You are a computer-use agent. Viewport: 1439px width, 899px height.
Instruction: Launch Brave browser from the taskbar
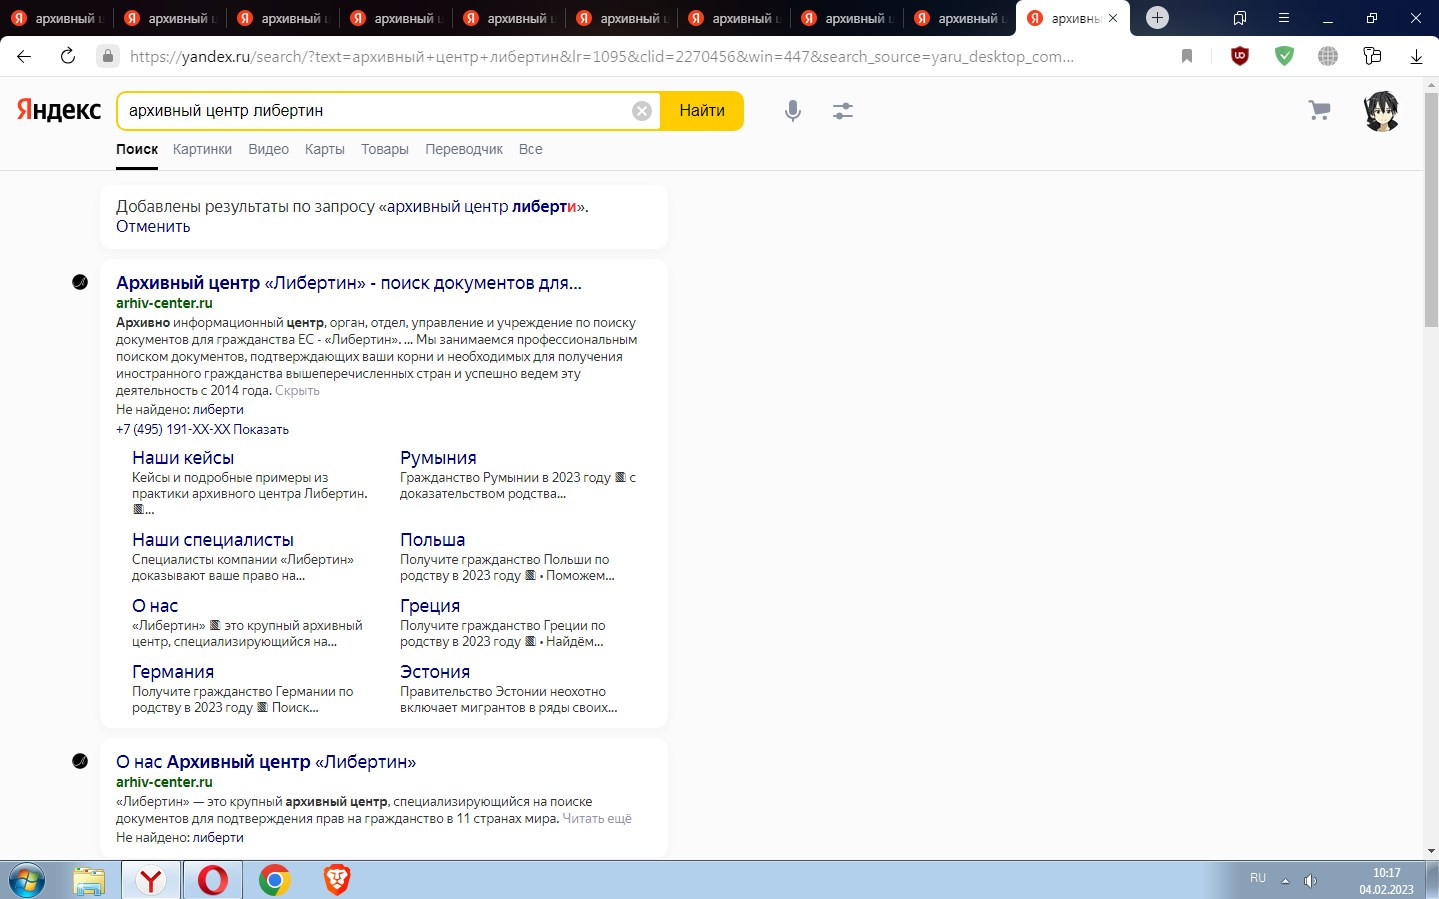(337, 880)
